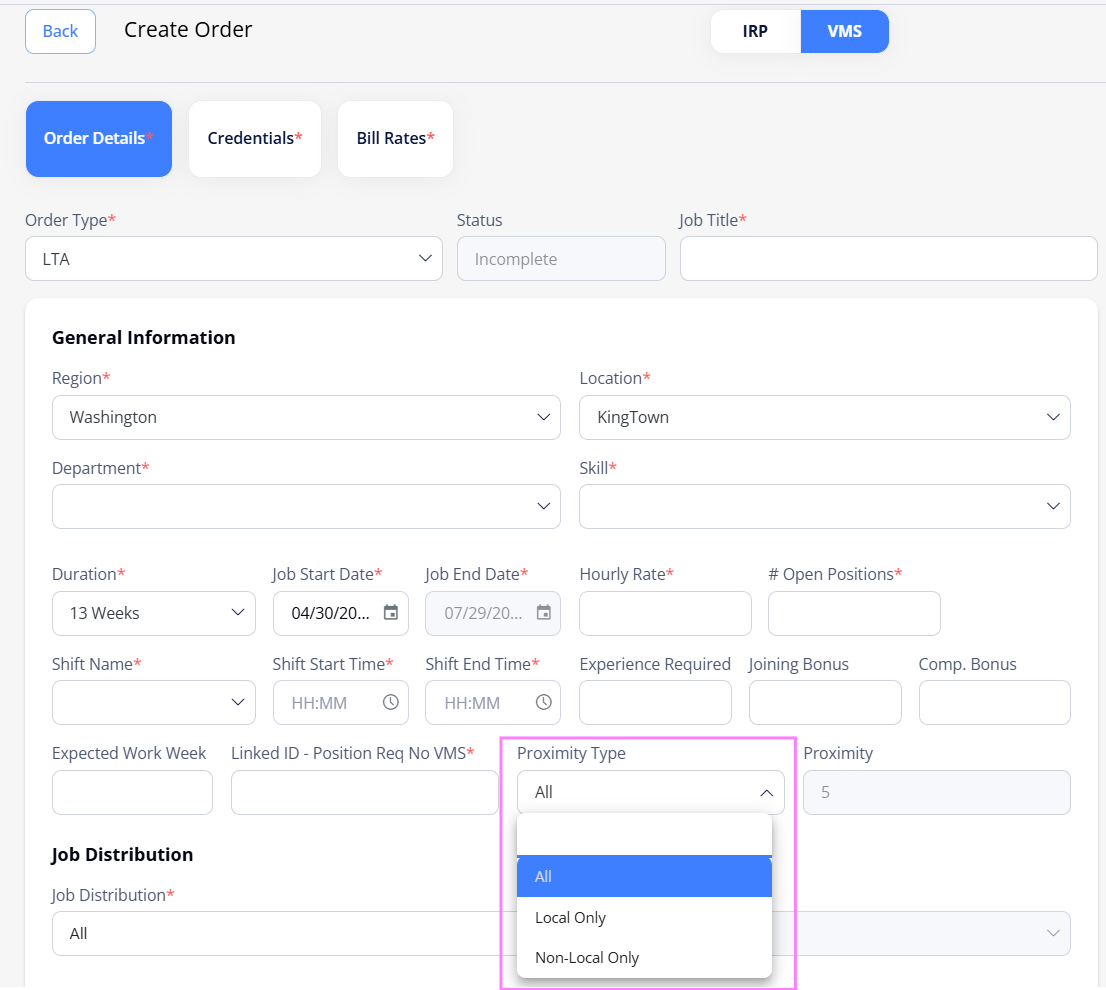Open Job End Date calendar icon
Screen dimensions: 1106x990
click(x=543, y=613)
